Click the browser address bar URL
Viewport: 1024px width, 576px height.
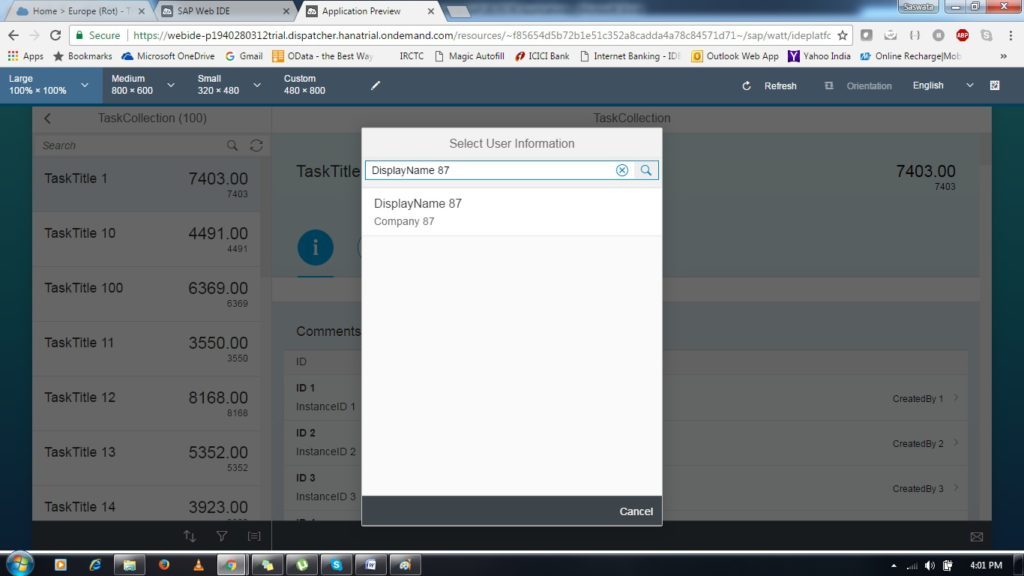point(482,35)
